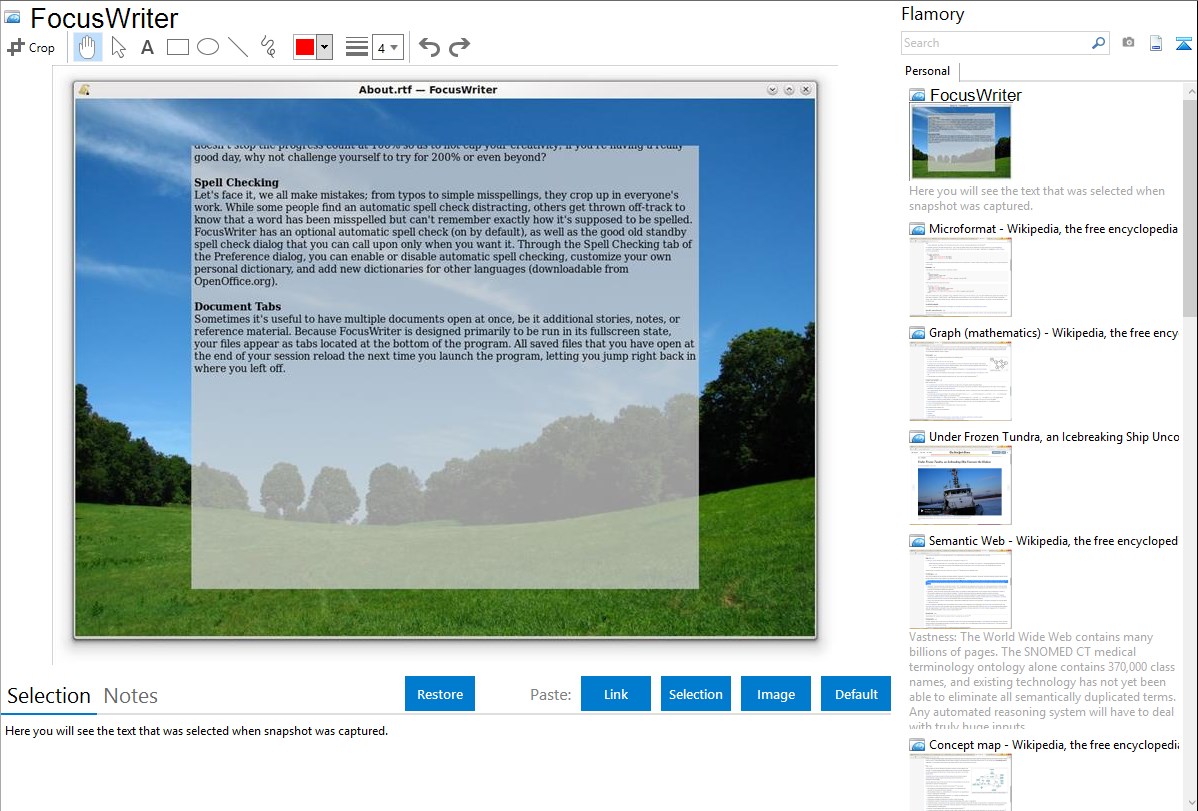Open the Semantic Web snapshot title

pos(1053,540)
